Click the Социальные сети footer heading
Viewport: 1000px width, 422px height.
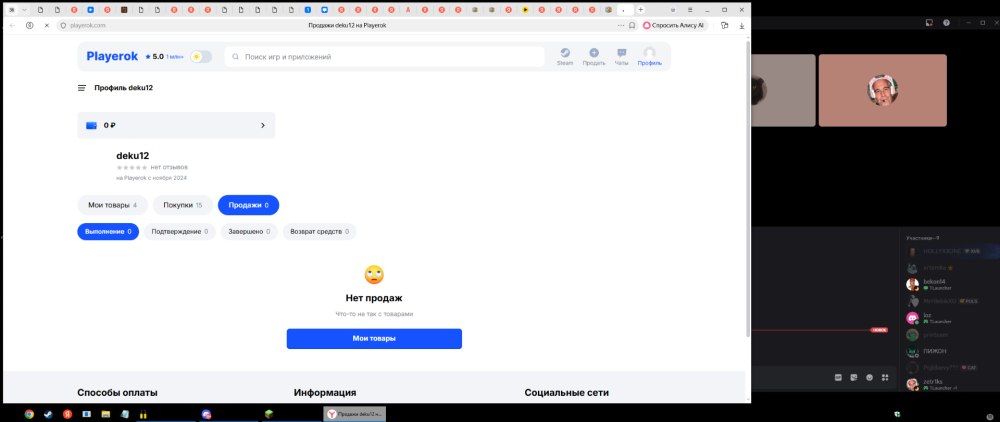tap(567, 393)
